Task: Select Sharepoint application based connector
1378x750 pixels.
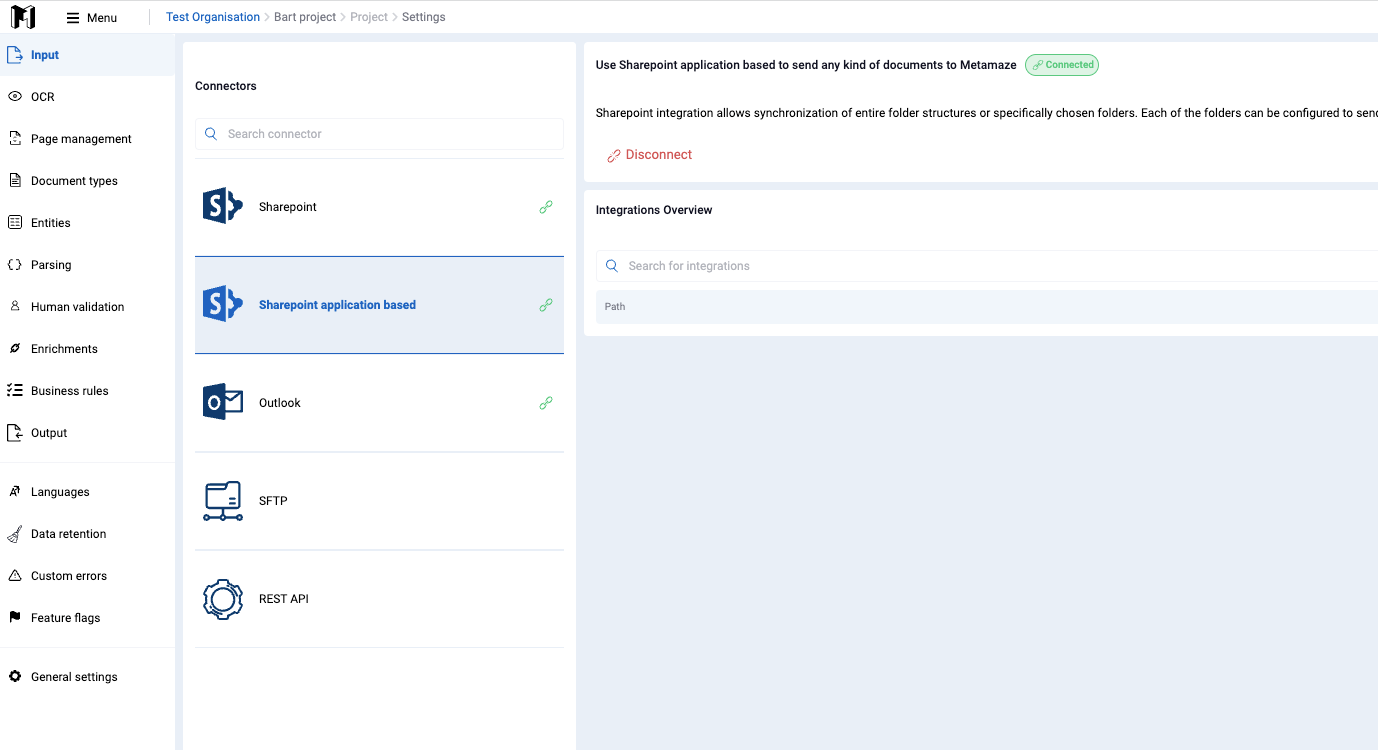Action: click(x=379, y=305)
